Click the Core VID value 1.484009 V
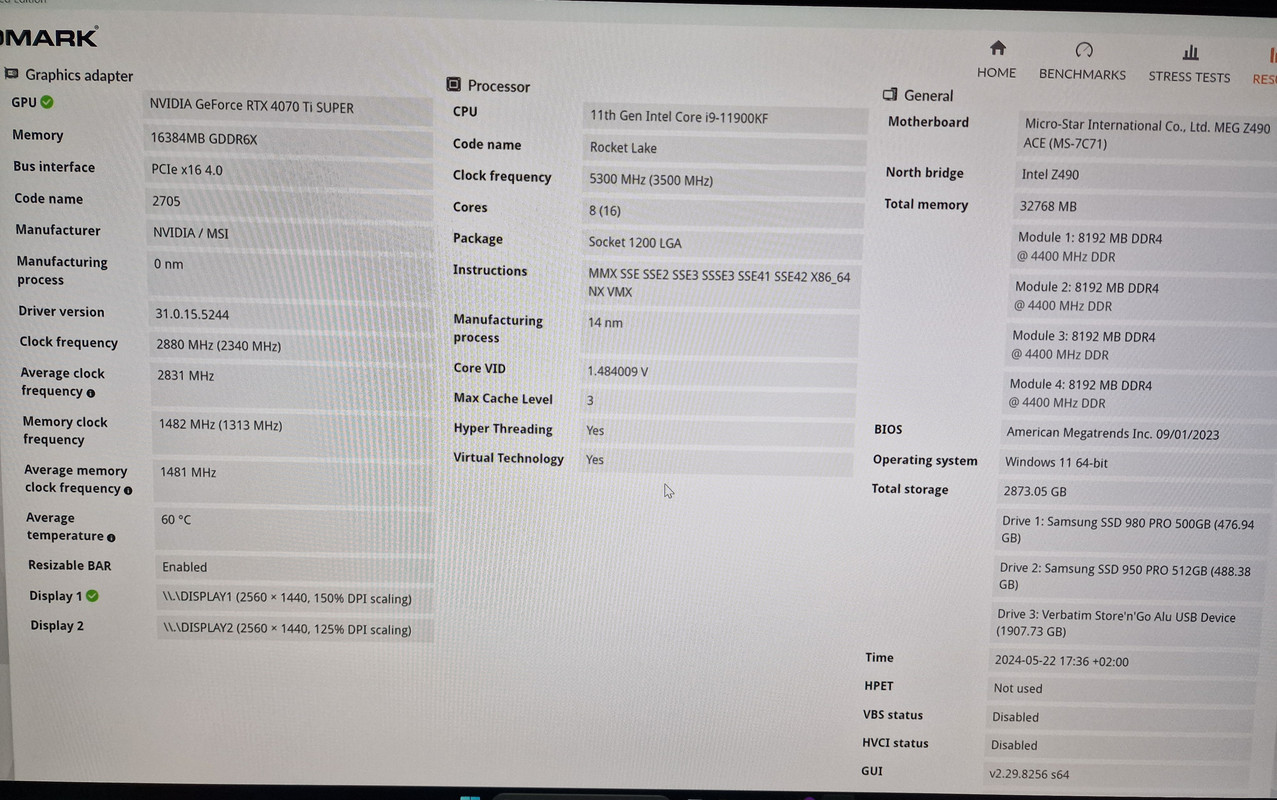Screen dimensions: 1277x800 [617, 371]
